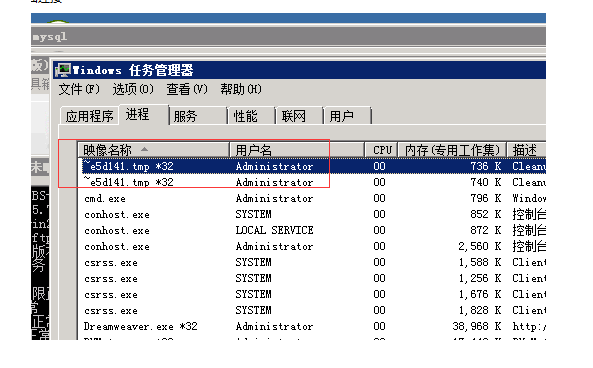
Task: Switch to the 联网 tab
Action: click(299, 116)
